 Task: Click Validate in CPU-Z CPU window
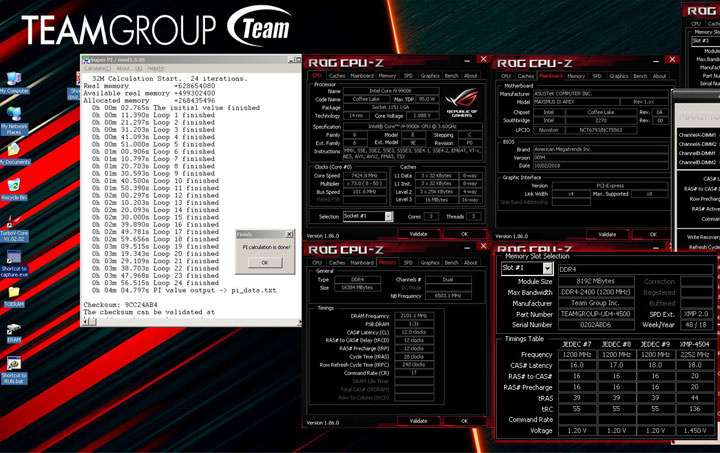[418, 234]
